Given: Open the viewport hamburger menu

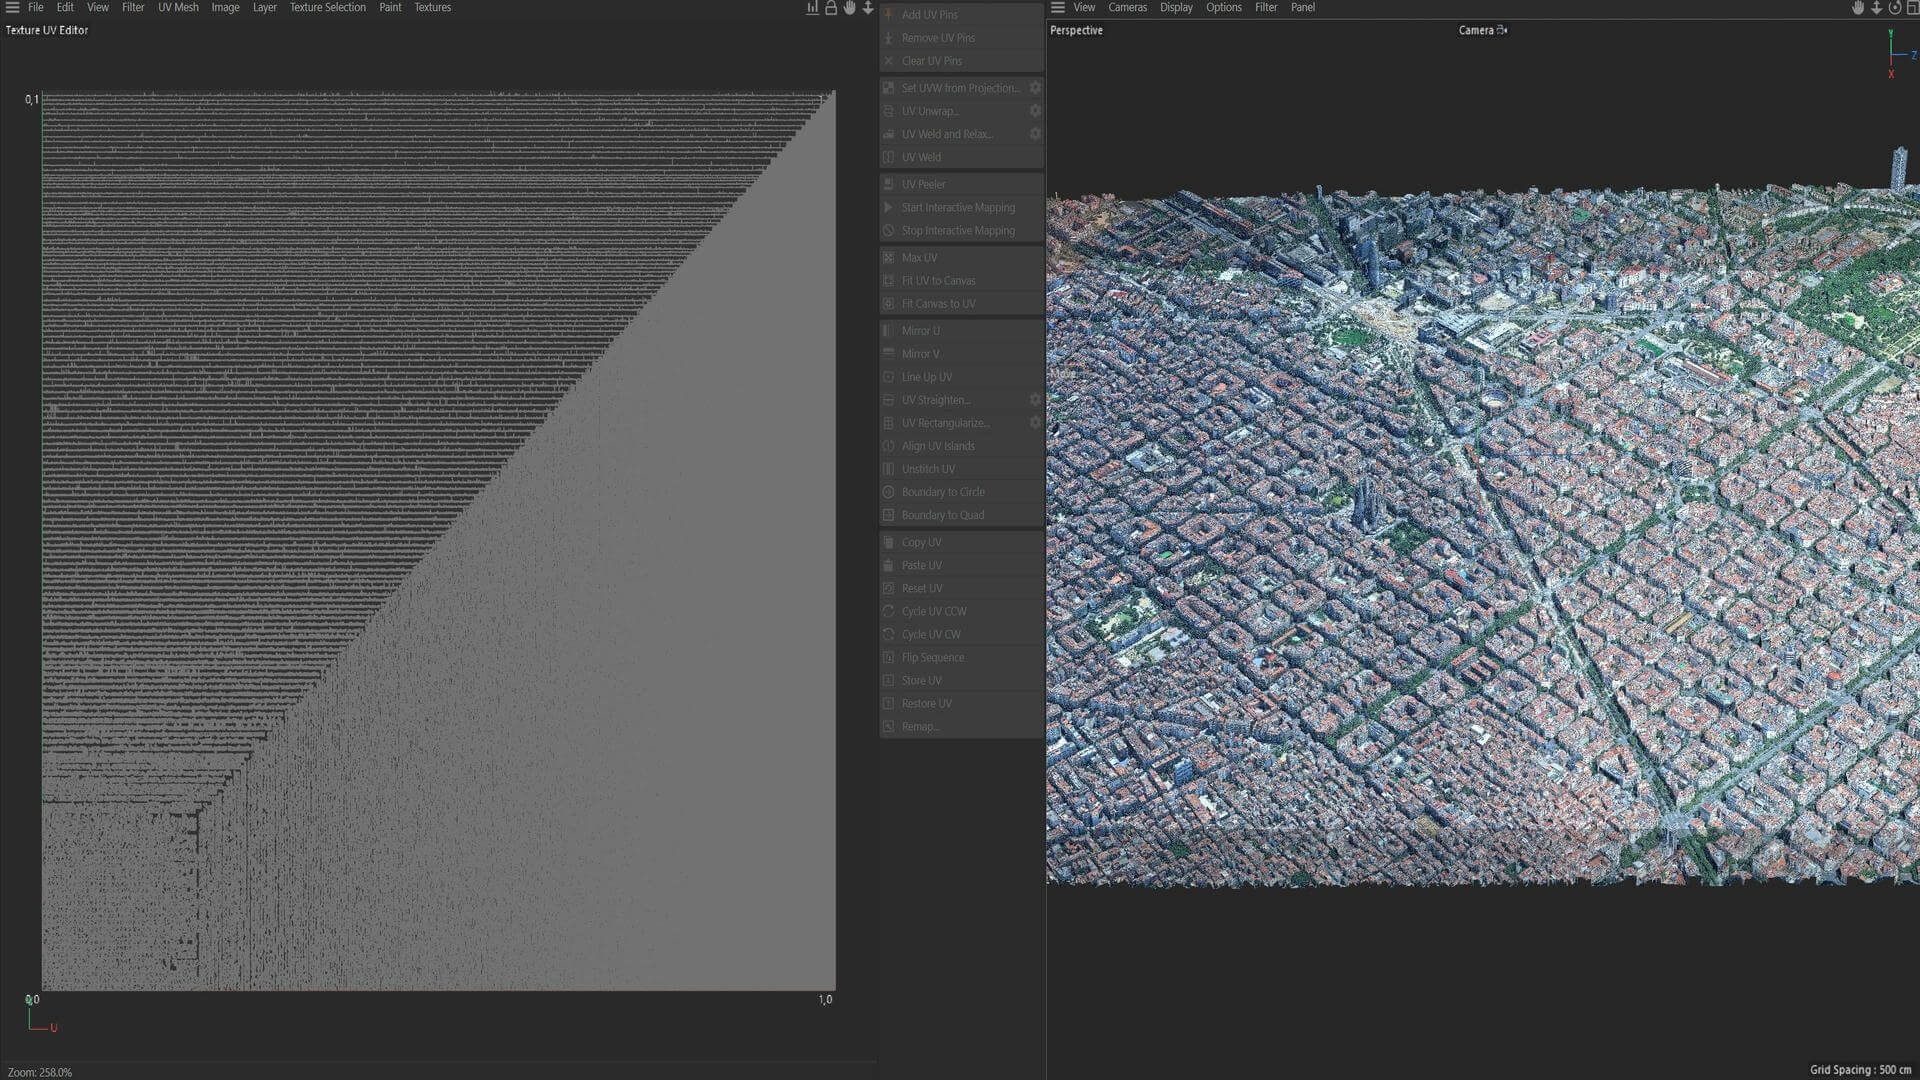Looking at the screenshot, I should pos(1057,7).
